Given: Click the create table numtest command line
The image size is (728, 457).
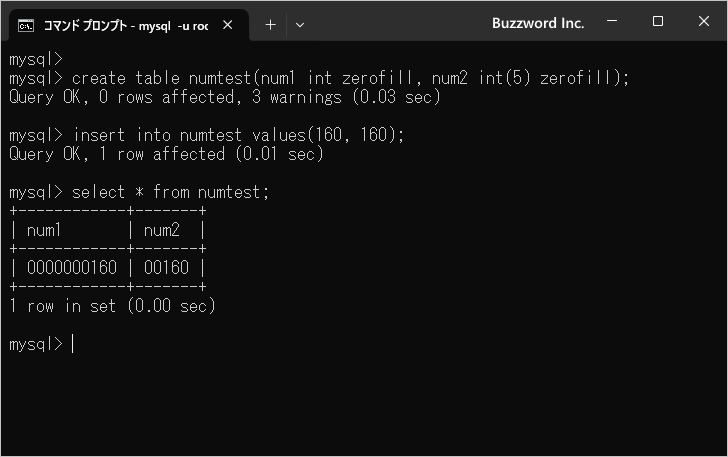Looking at the screenshot, I should 319,78.
